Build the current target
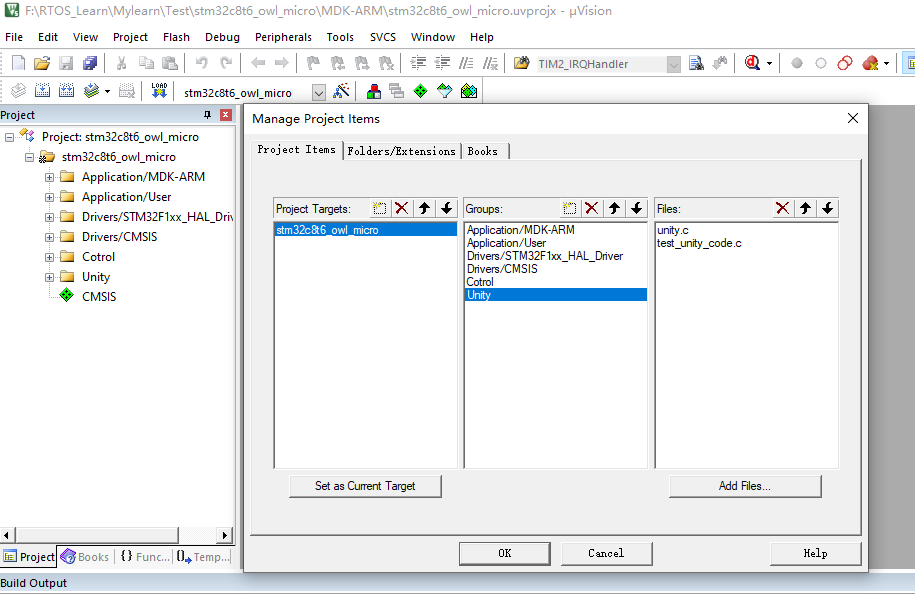This screenshot has height=594, width=915. coord(42,90)
